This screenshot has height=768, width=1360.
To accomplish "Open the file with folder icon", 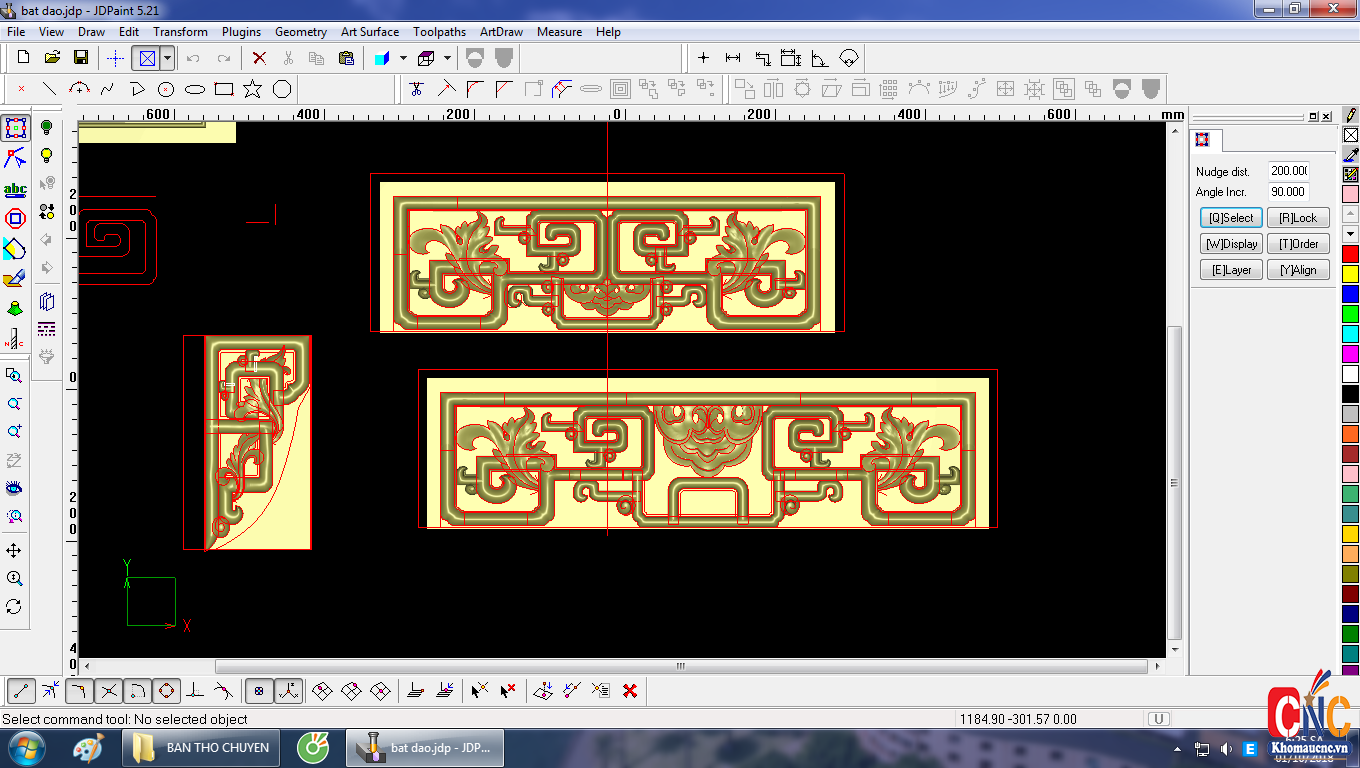I will tap(53, 58).
